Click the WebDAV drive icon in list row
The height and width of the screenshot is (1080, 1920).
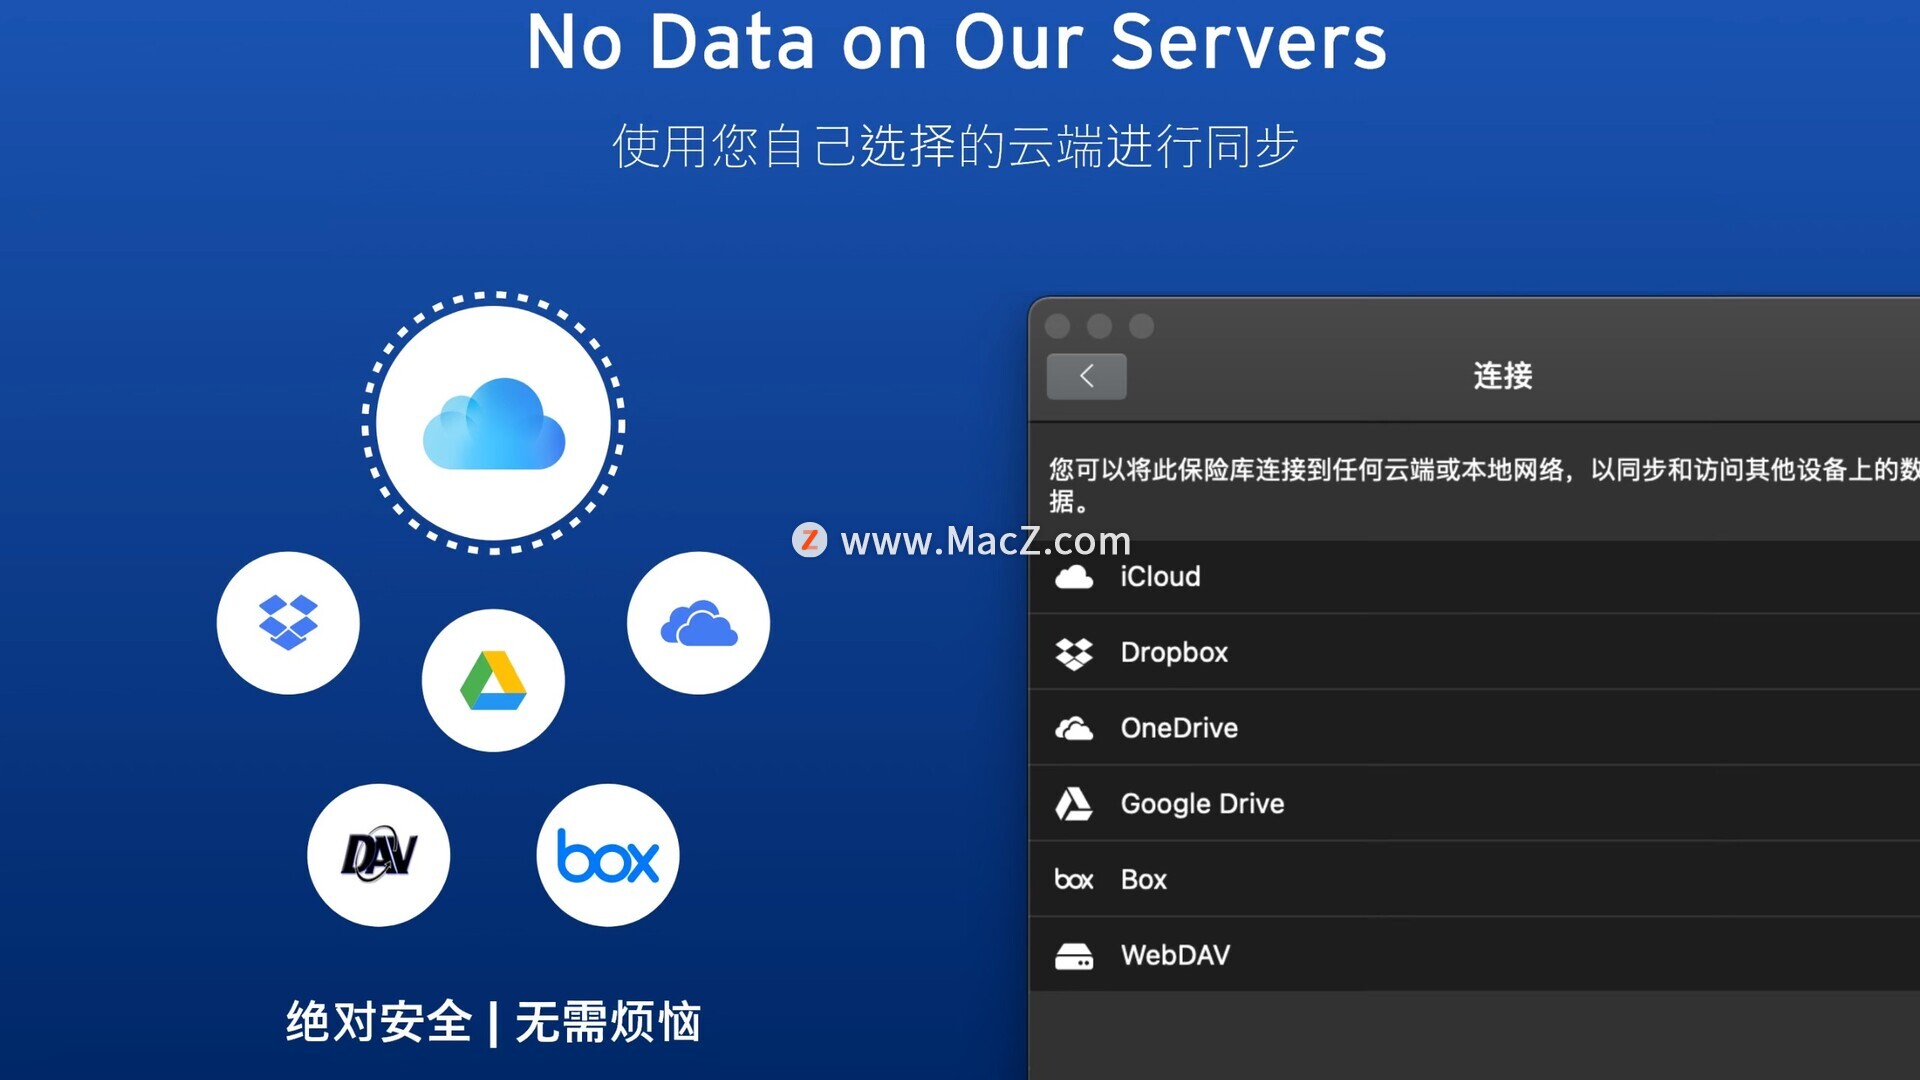click(x=1074, y=956)
